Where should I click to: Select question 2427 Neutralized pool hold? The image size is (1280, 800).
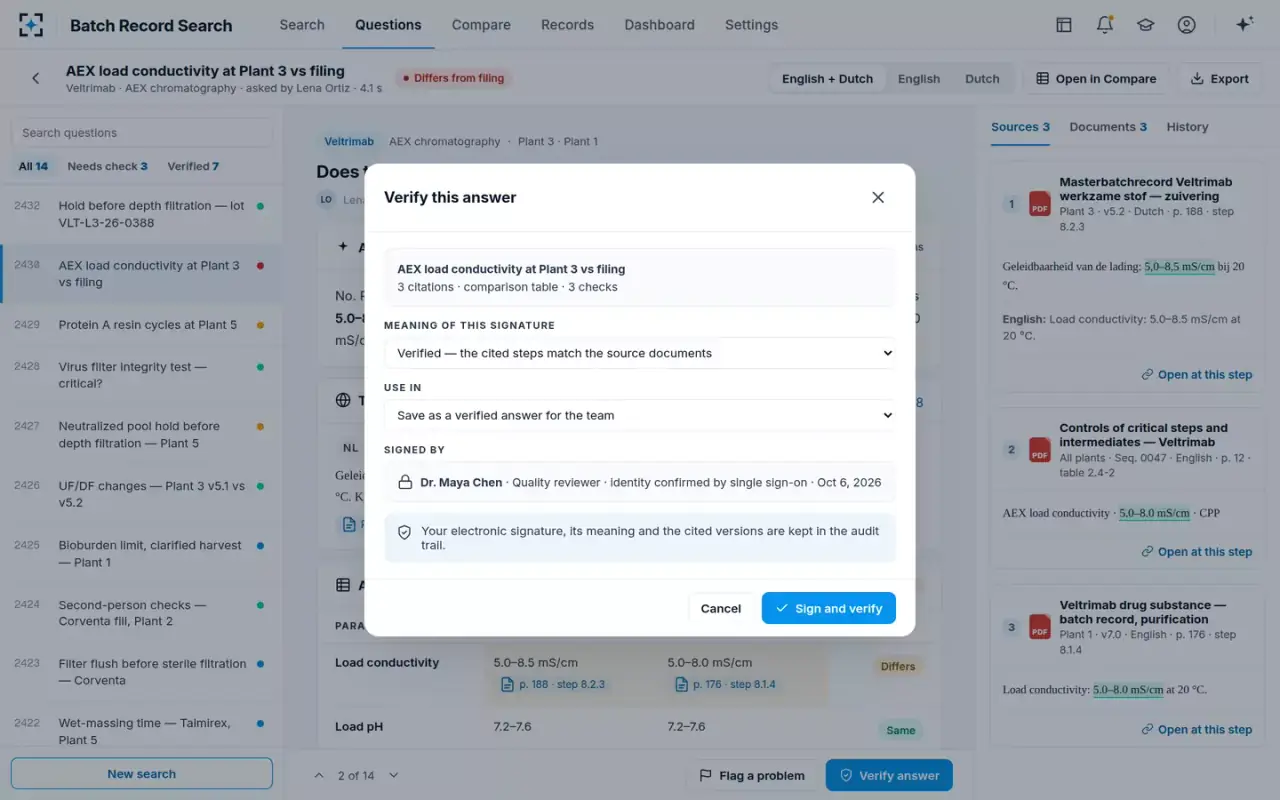[141, 434]
